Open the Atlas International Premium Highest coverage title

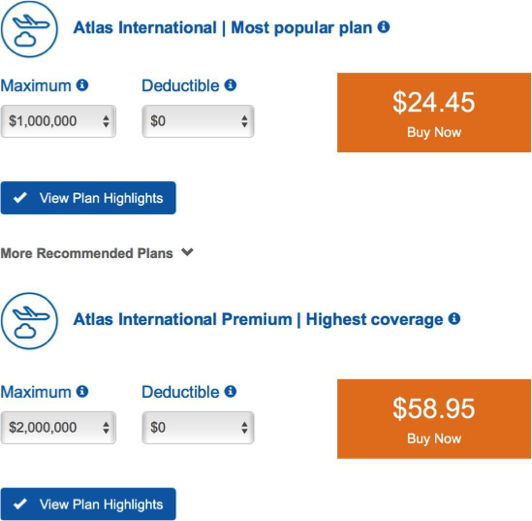pyautogui.click(x=258, y=320)
